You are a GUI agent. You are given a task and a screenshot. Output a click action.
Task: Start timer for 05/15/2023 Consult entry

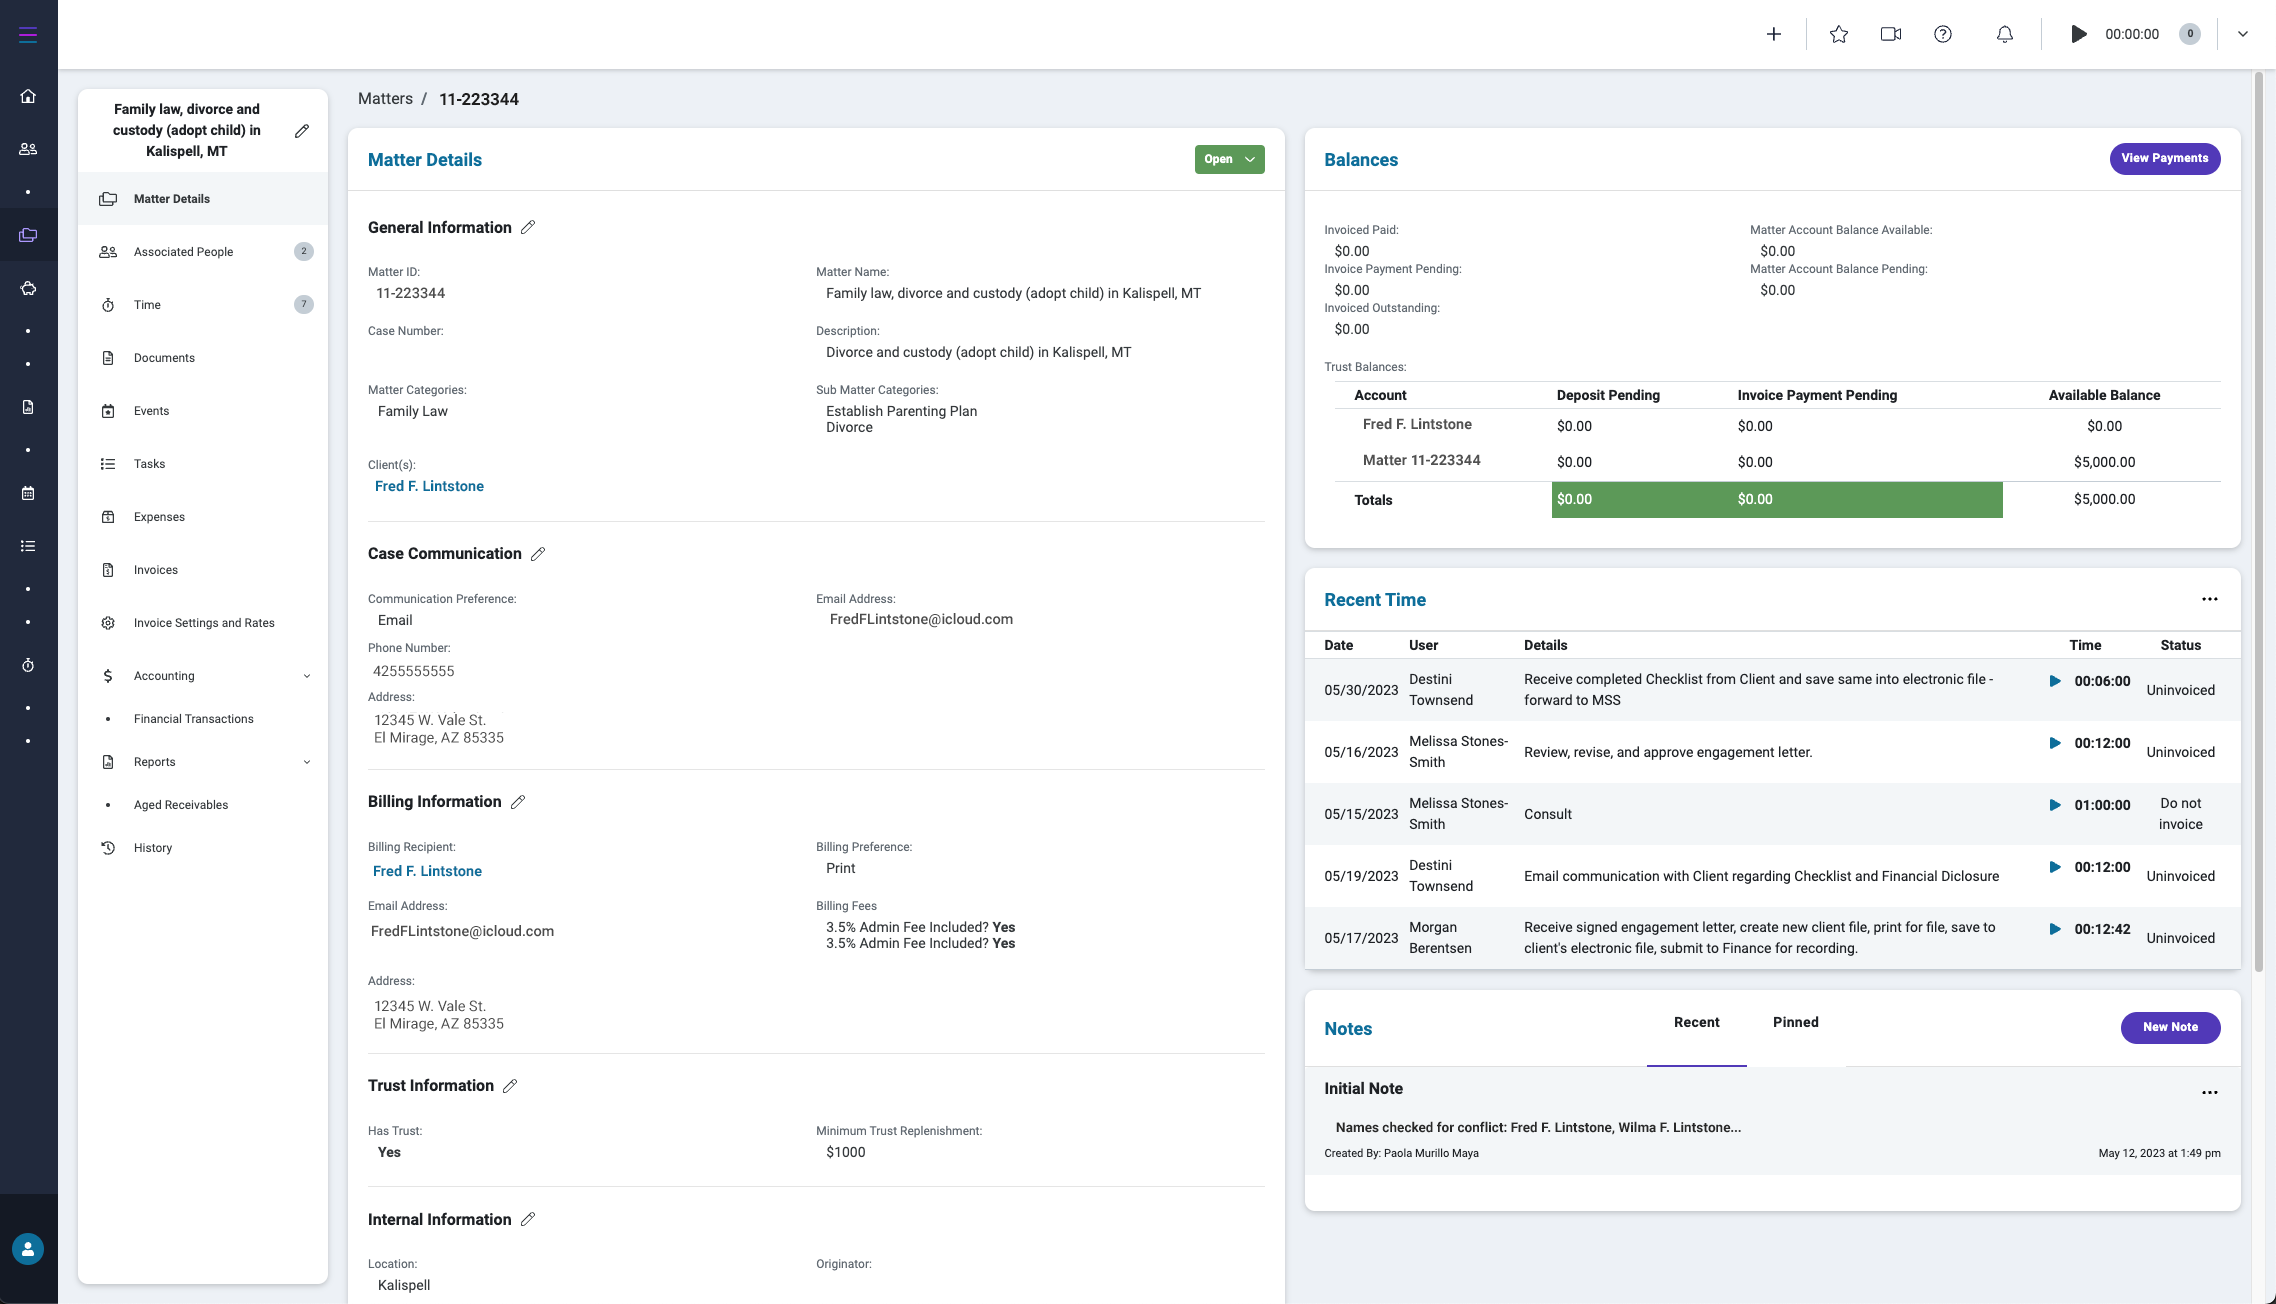(x=2055, y=805)
